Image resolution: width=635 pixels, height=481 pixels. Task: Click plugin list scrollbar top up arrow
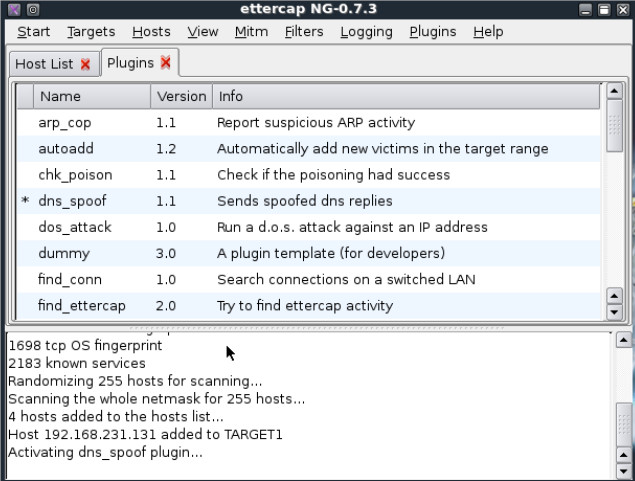(x=614, y=91)
